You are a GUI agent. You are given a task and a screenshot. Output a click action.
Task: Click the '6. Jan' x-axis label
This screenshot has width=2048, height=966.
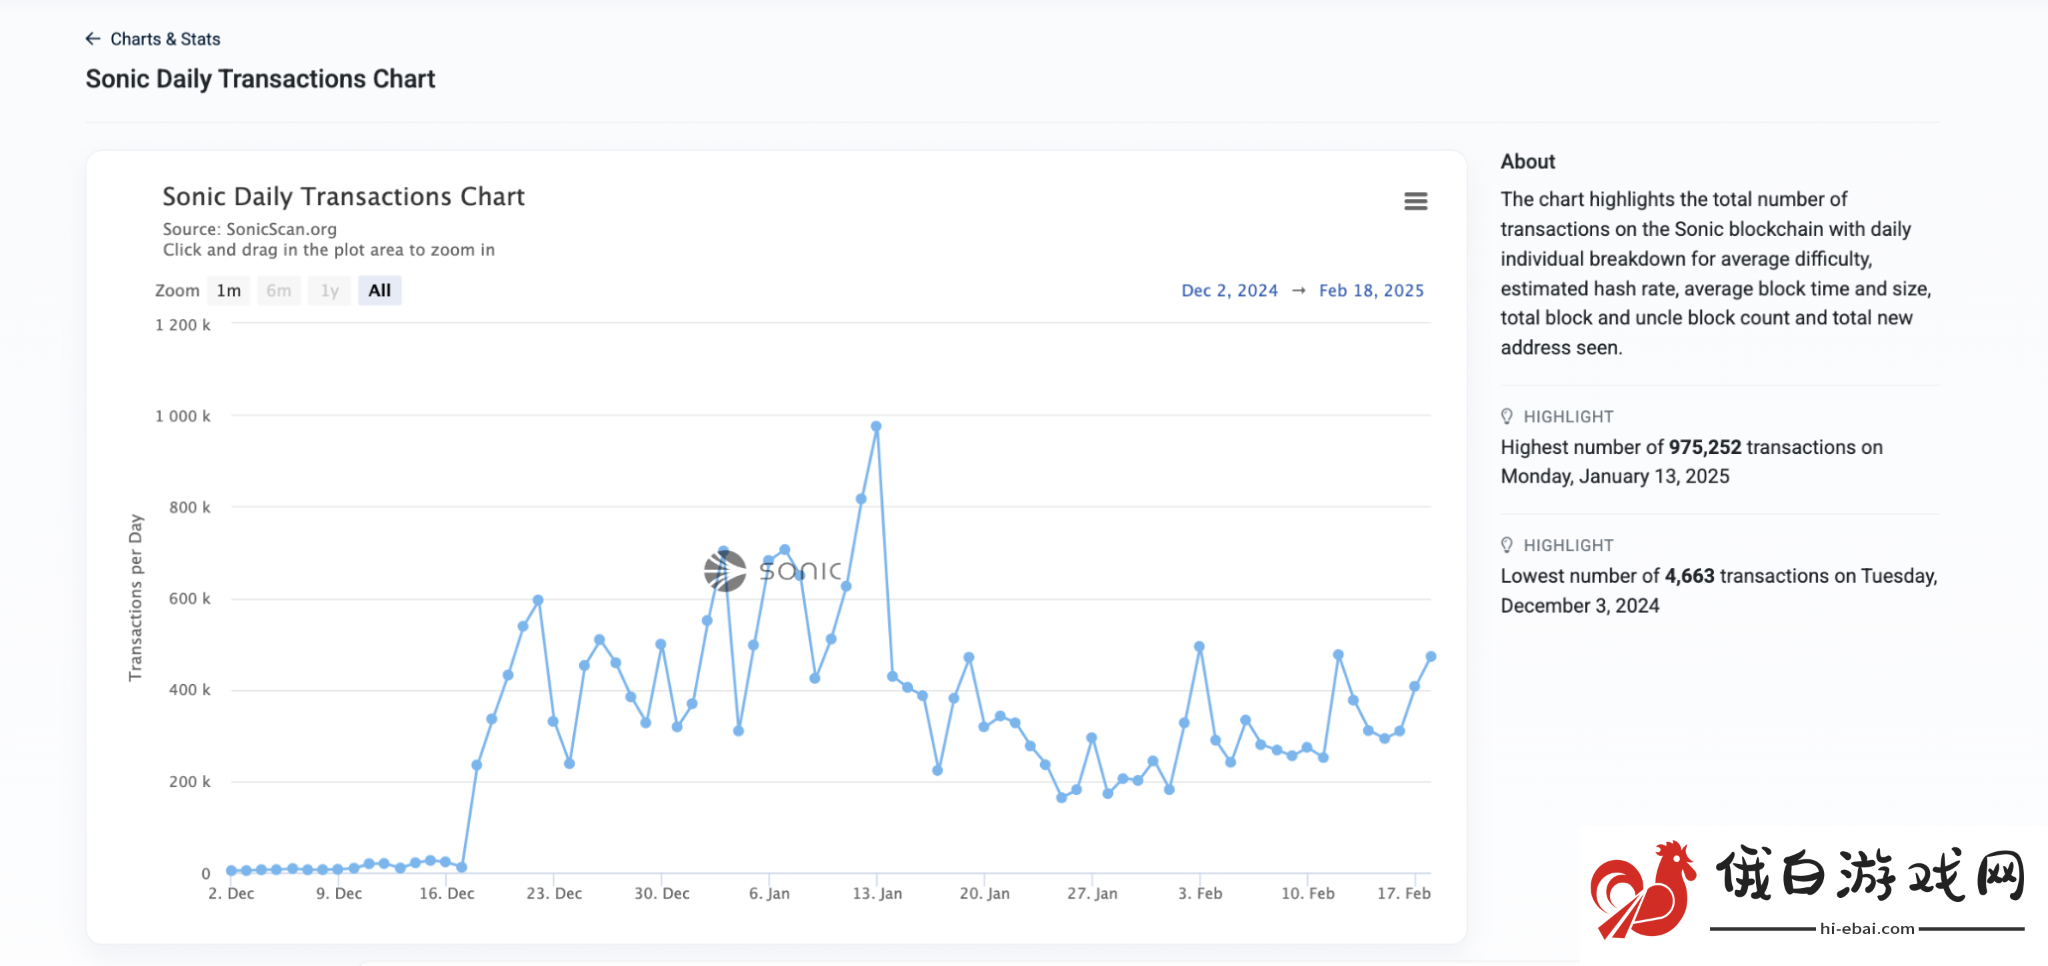coord(769,894)
